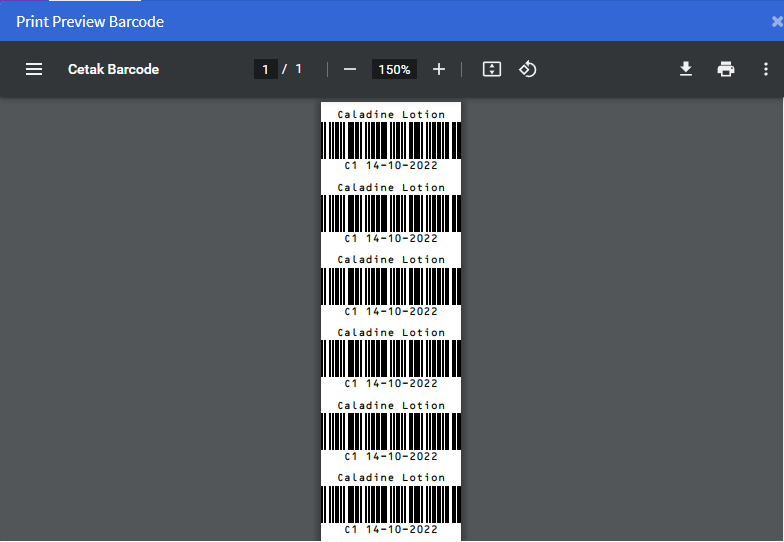Image resolution: width=784 pixels, height=542 pixels.
Task: Click the fit to page icon
Action: pyautogui.click(x=491, y=69)
